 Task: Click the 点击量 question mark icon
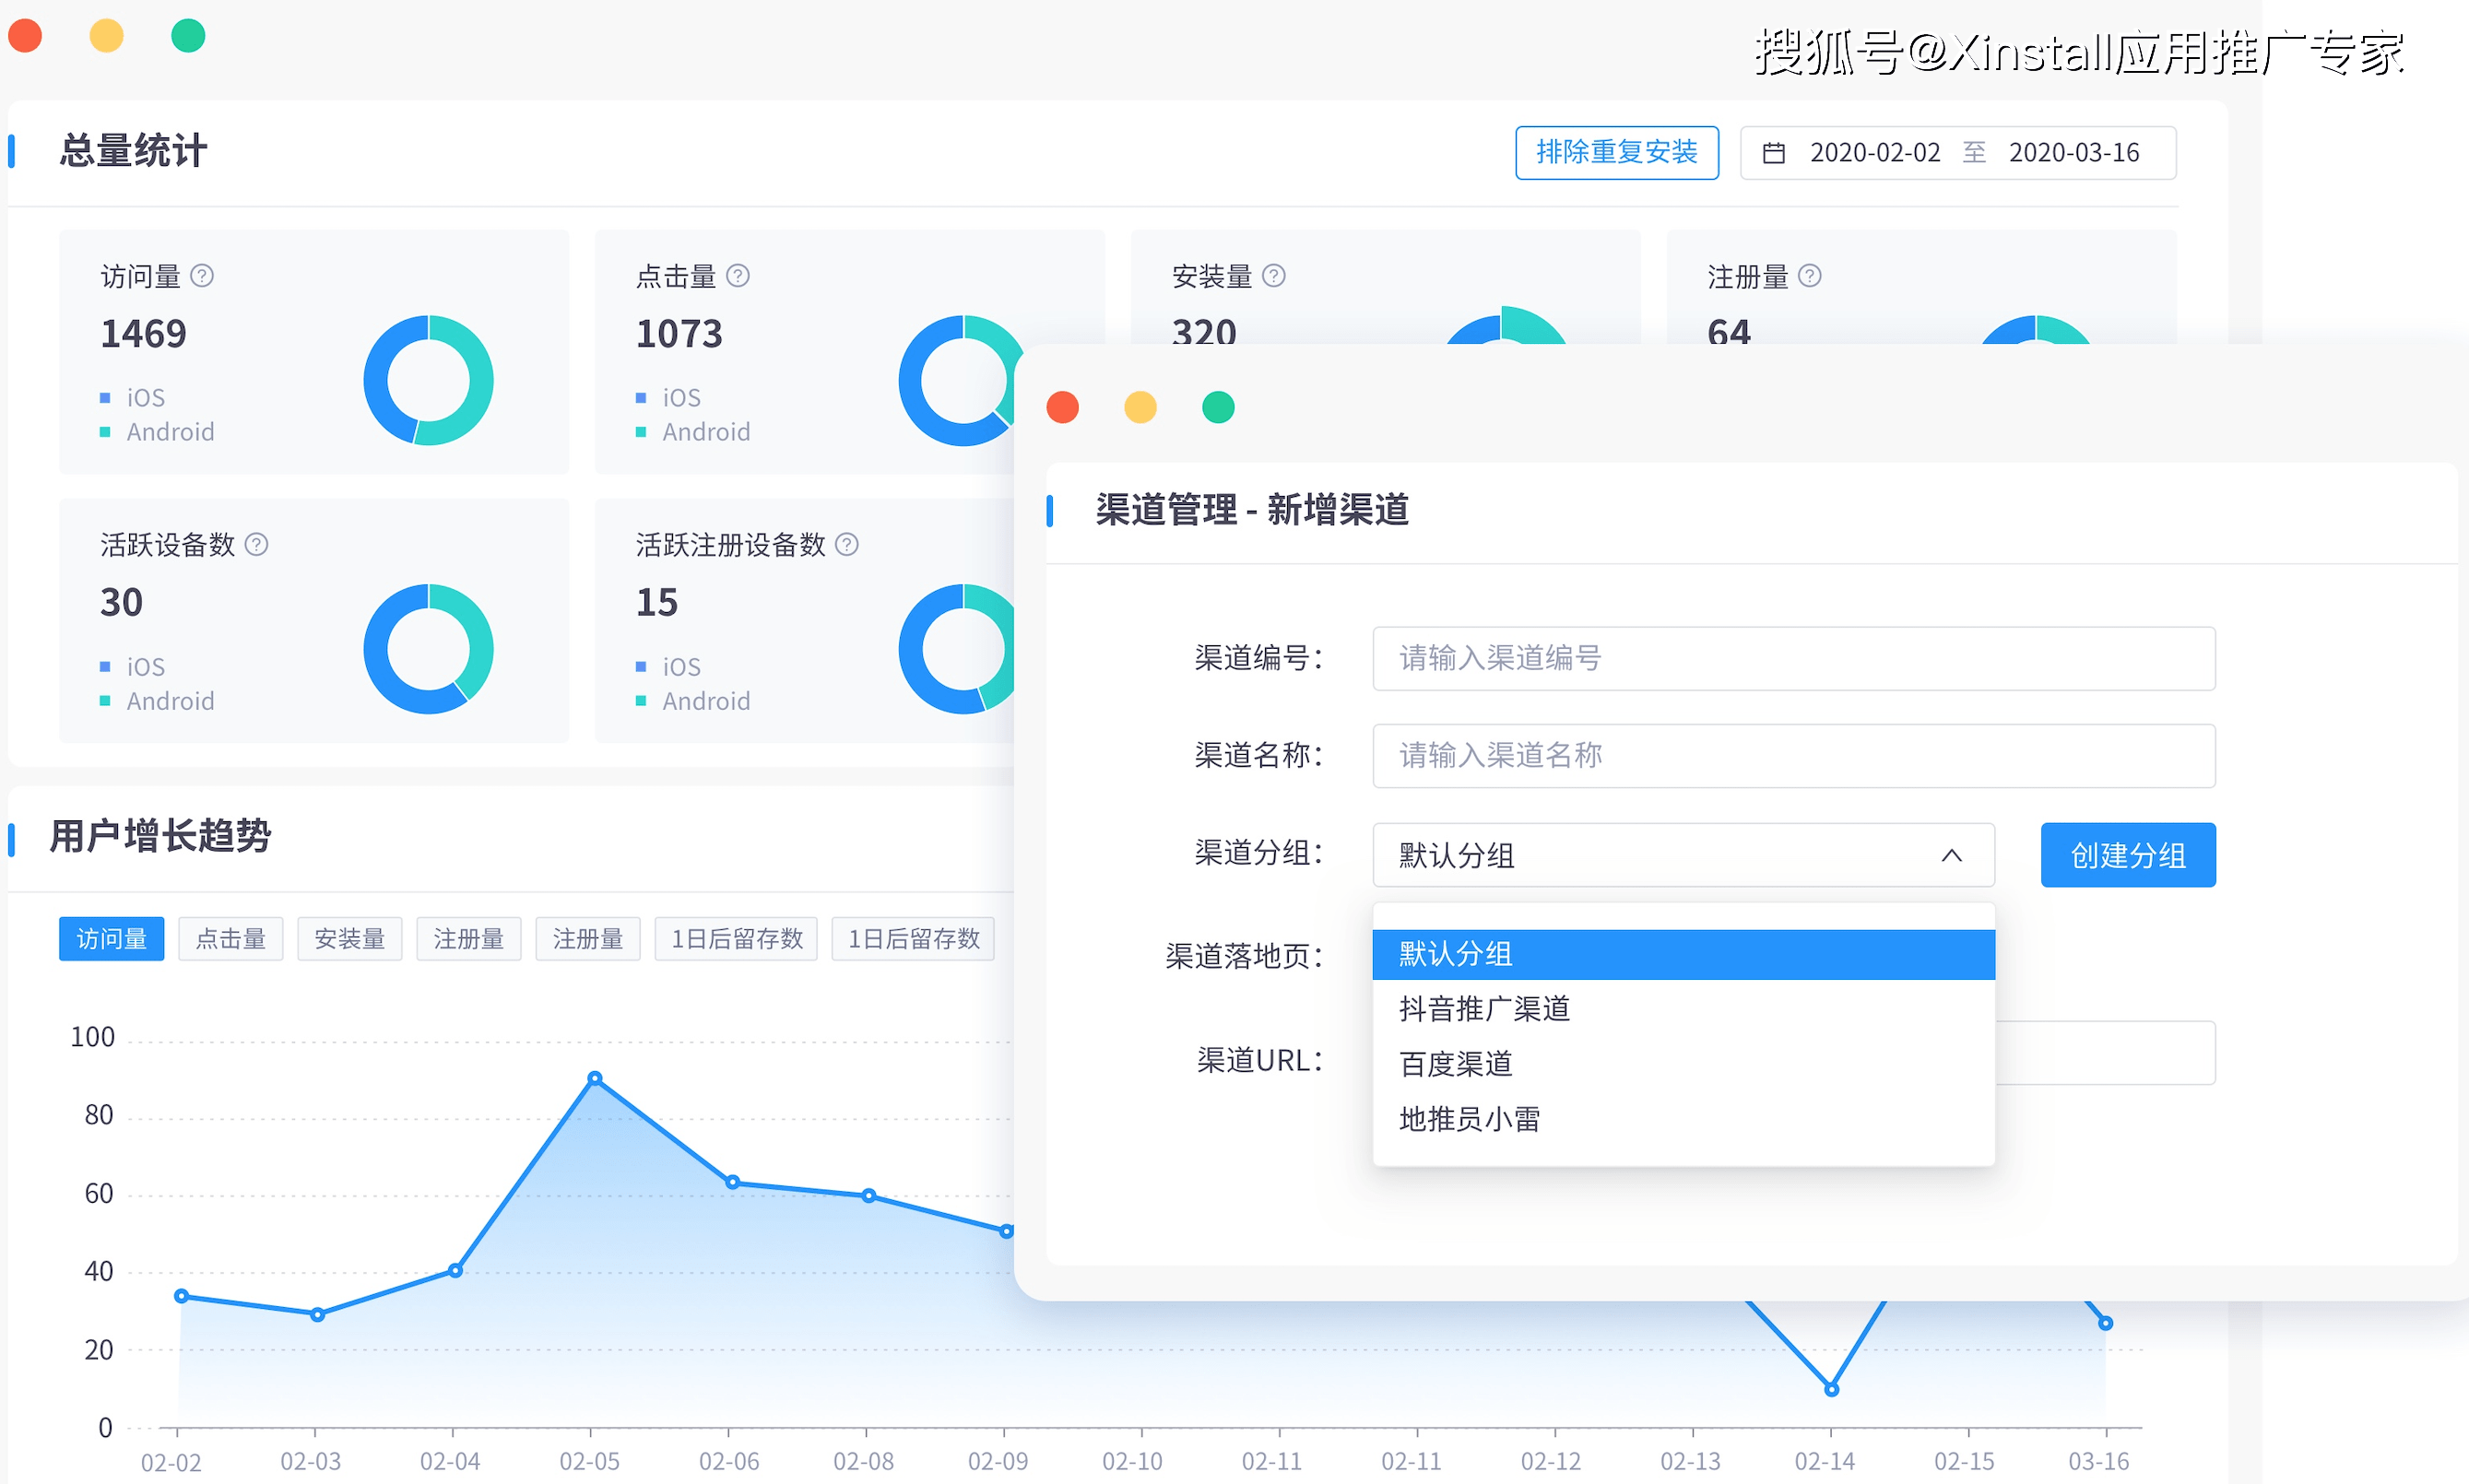coord(739,276)
